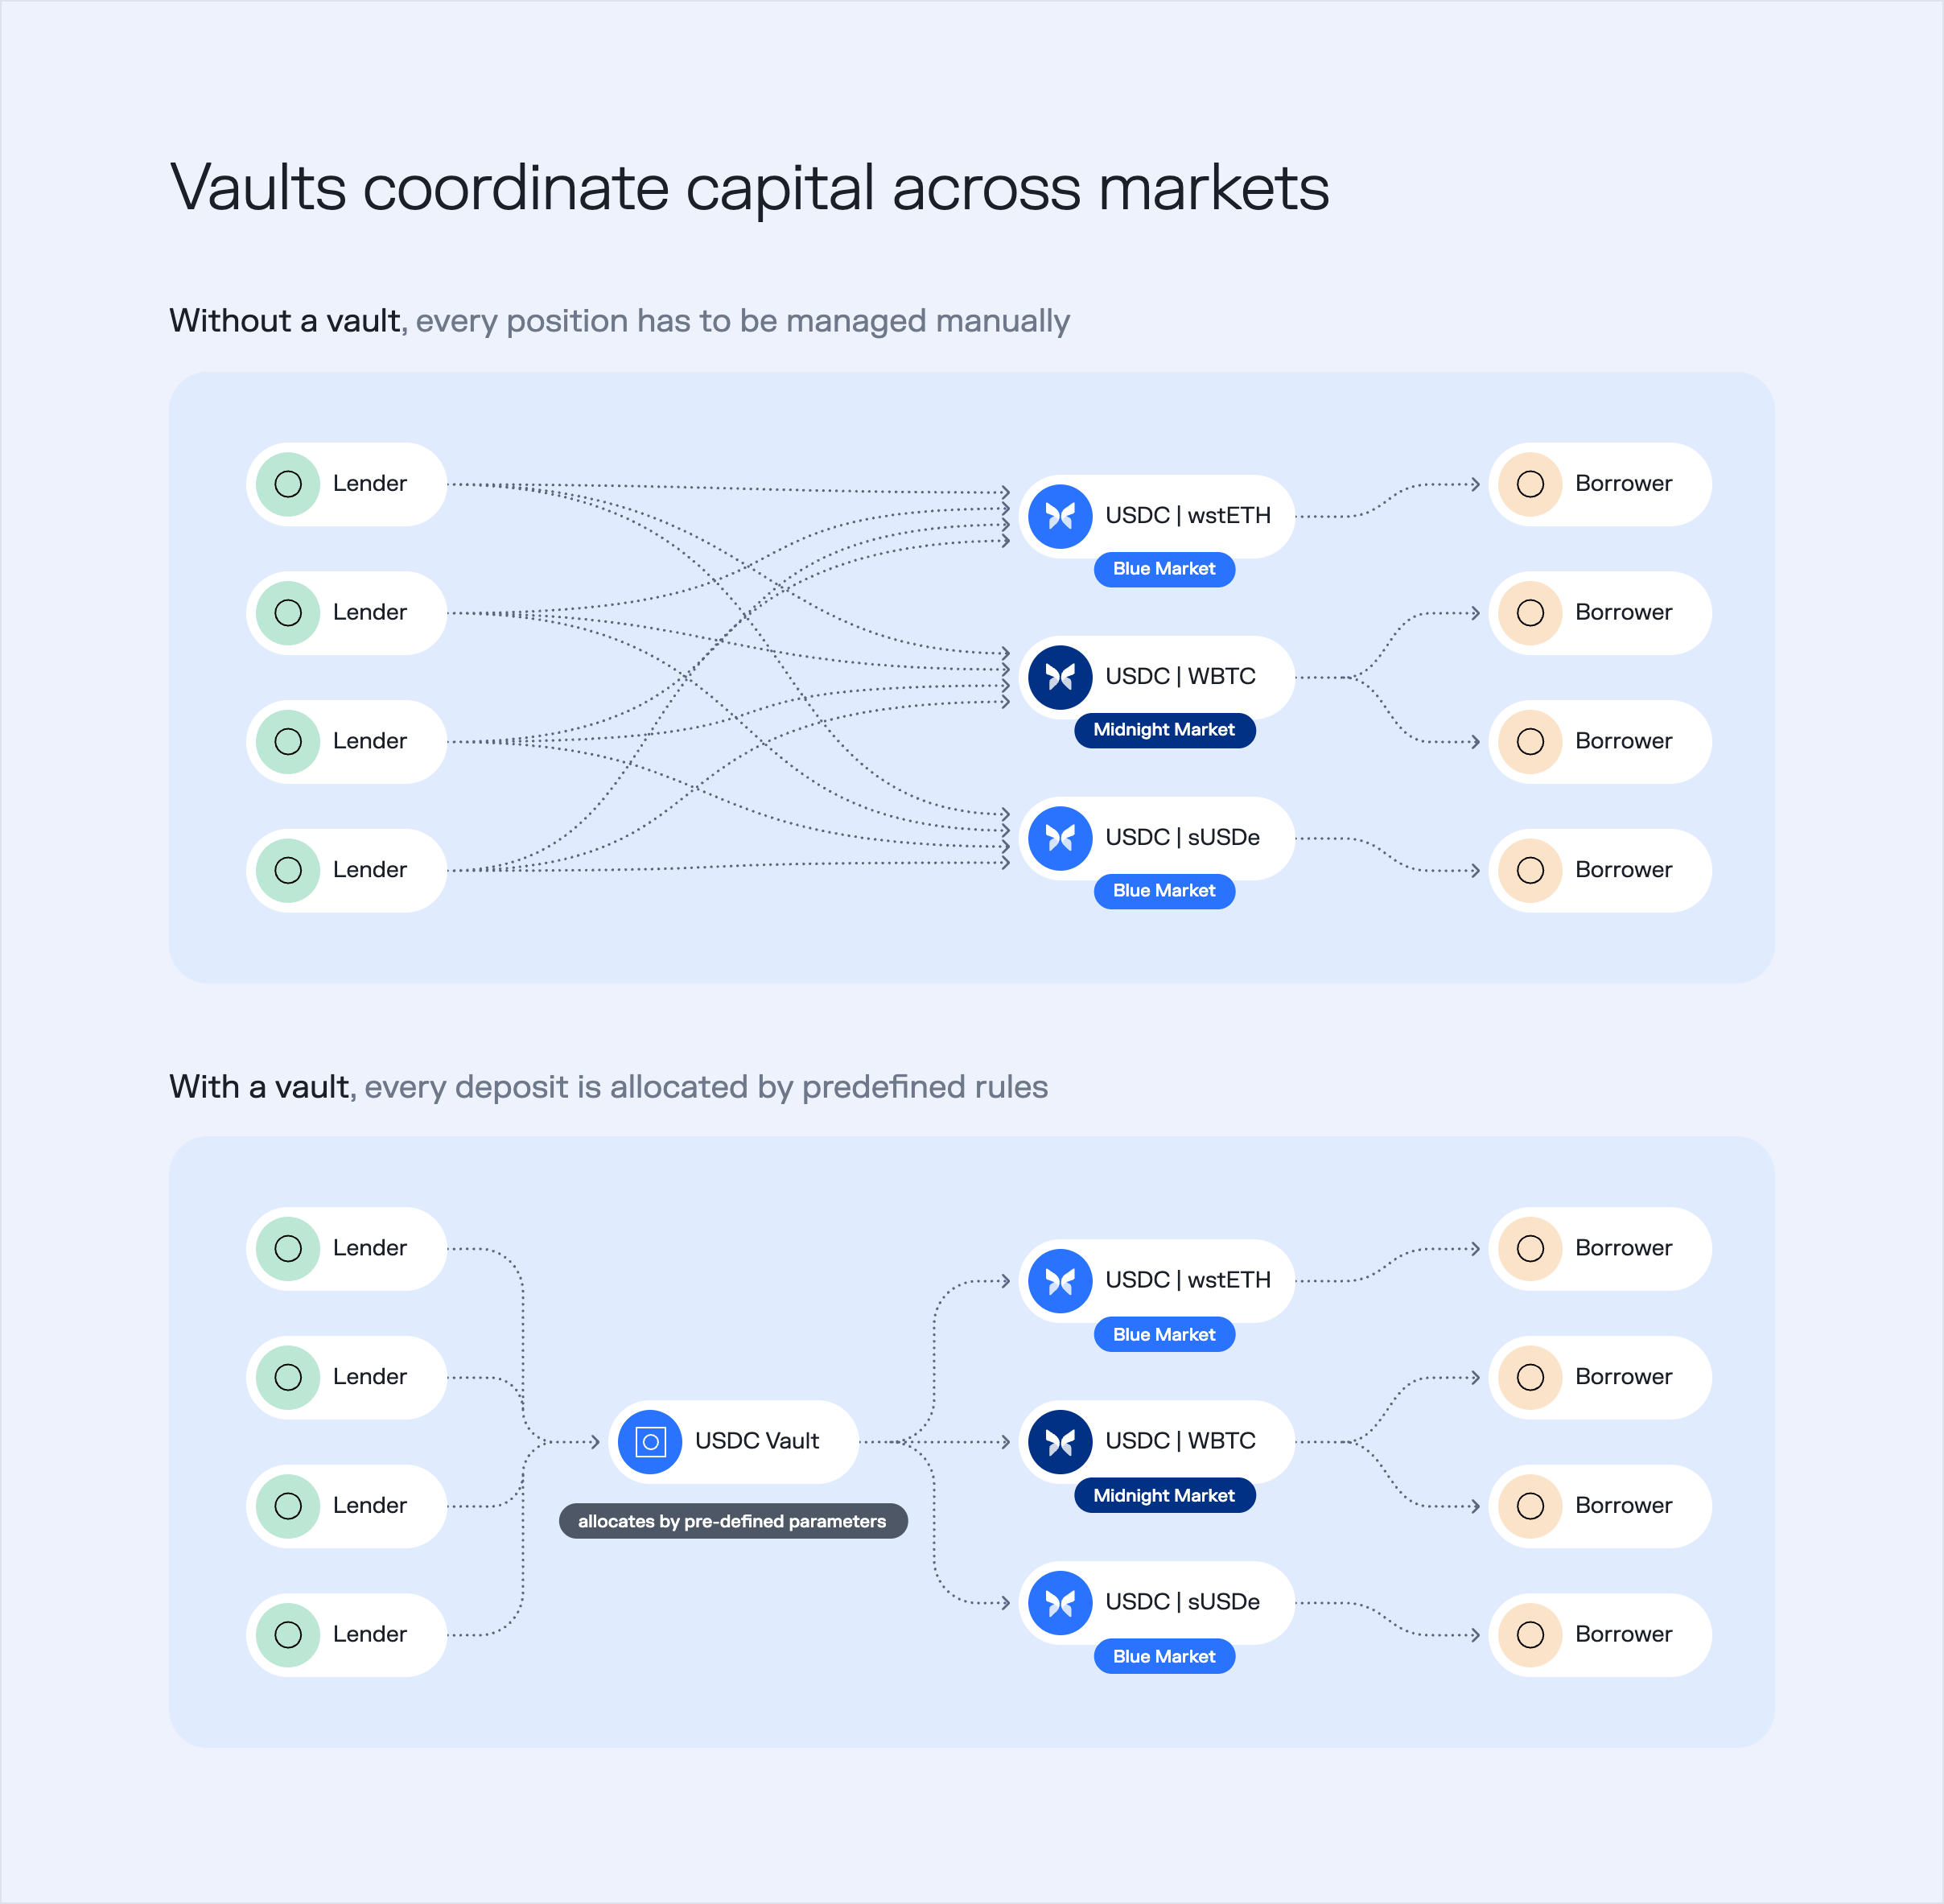This screenshot has height=1904, width=1944.
Task: Click the butterfly icon of top USDC | wstETH market
Action: tap(1060, 516)
